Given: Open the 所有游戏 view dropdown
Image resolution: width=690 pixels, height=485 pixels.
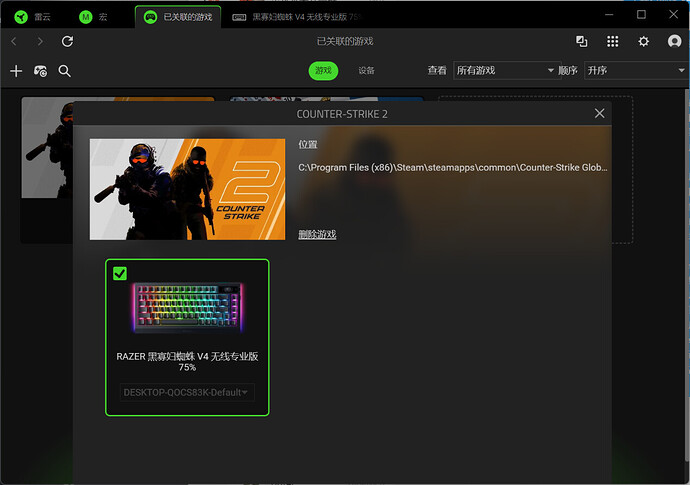Looking at the screenshot, I should point(504,71).
